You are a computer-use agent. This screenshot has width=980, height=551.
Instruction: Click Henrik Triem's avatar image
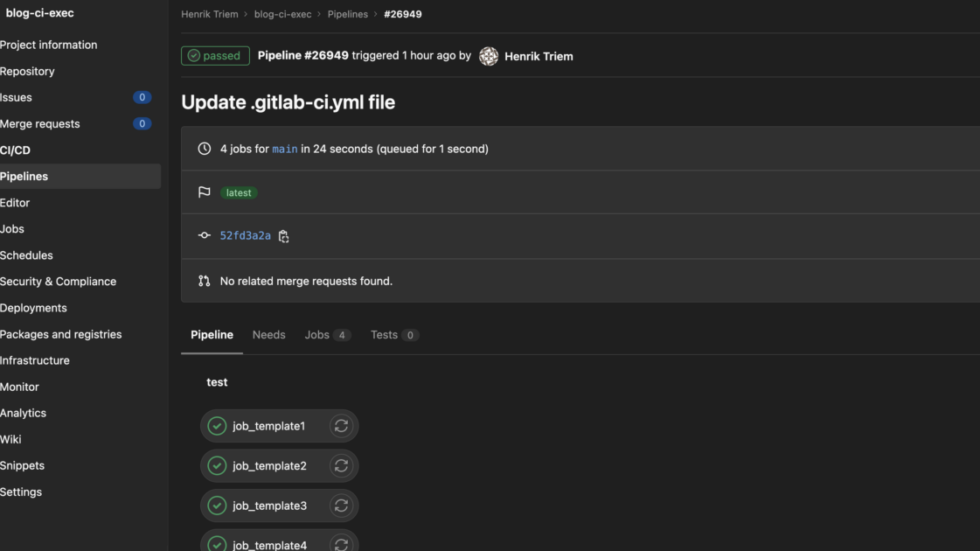[489, 56]
